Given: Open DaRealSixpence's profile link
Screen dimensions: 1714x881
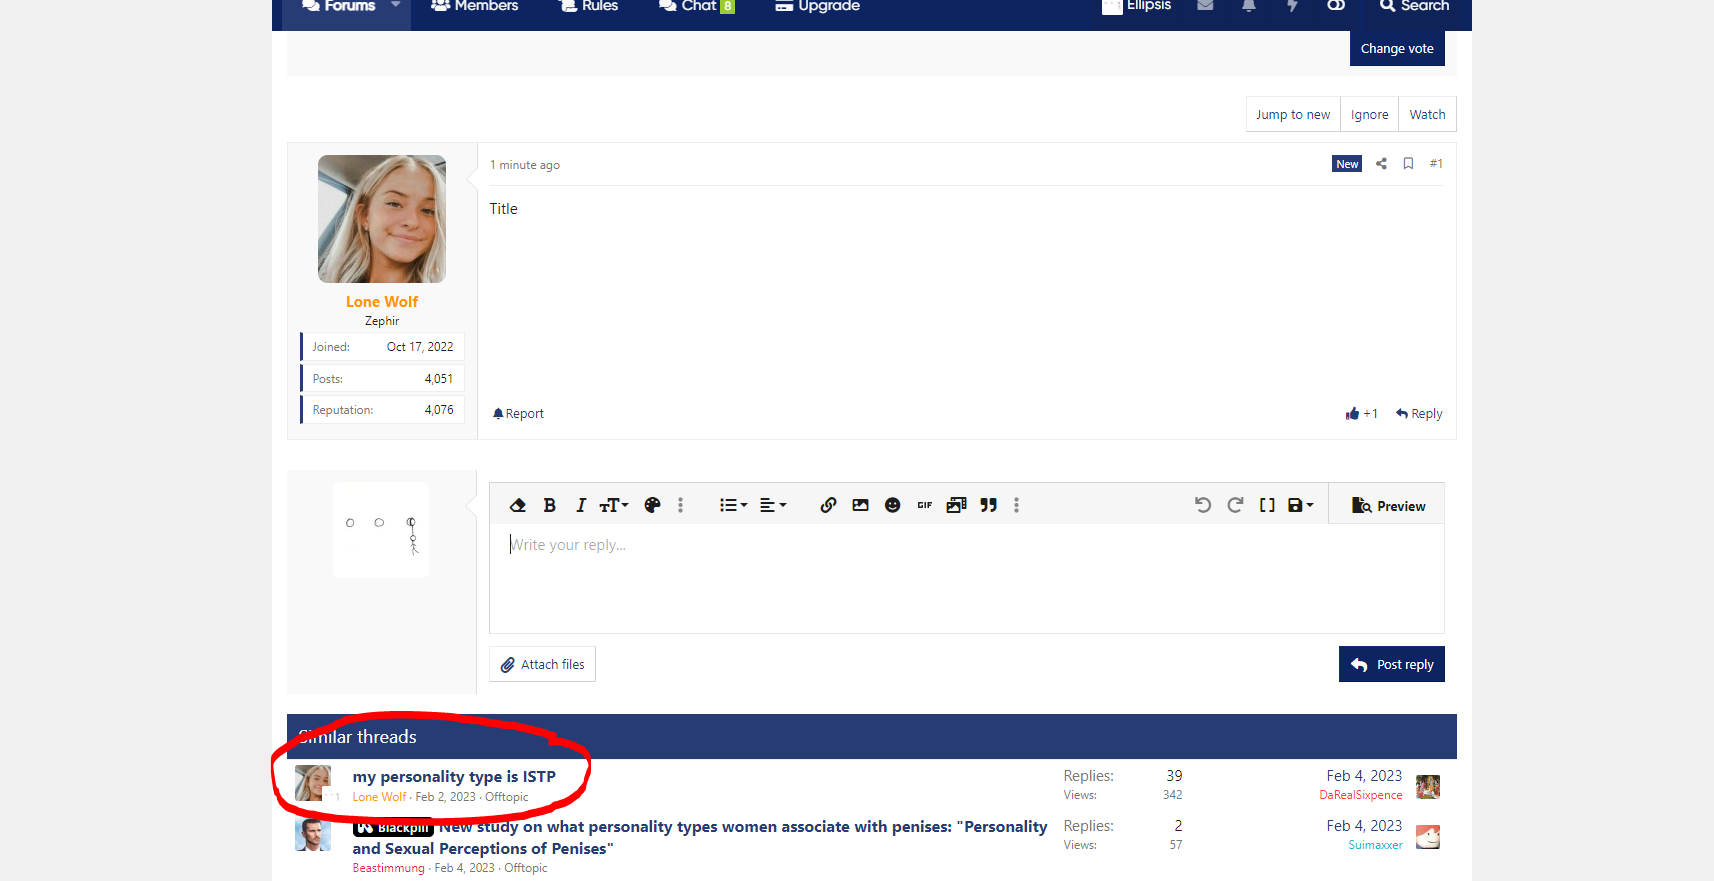Looking at the screenshot, I should click(1360, 795).
